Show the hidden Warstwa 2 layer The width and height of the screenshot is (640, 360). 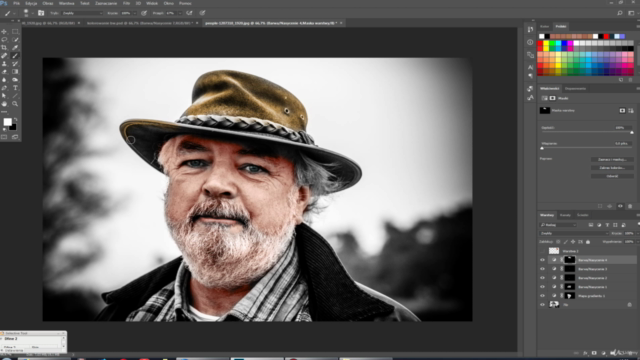542,251
